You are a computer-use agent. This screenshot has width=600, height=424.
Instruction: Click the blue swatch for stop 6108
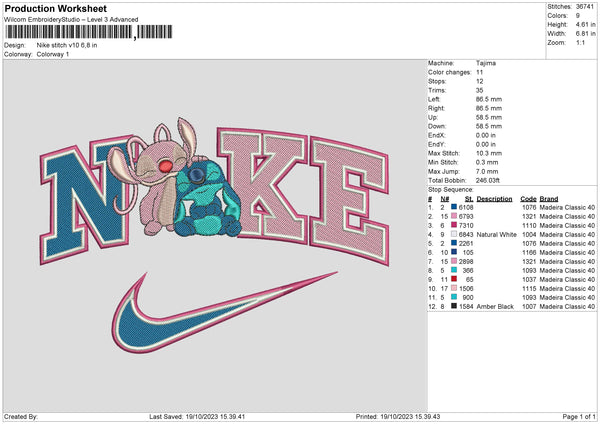click(x=454, y=207)
